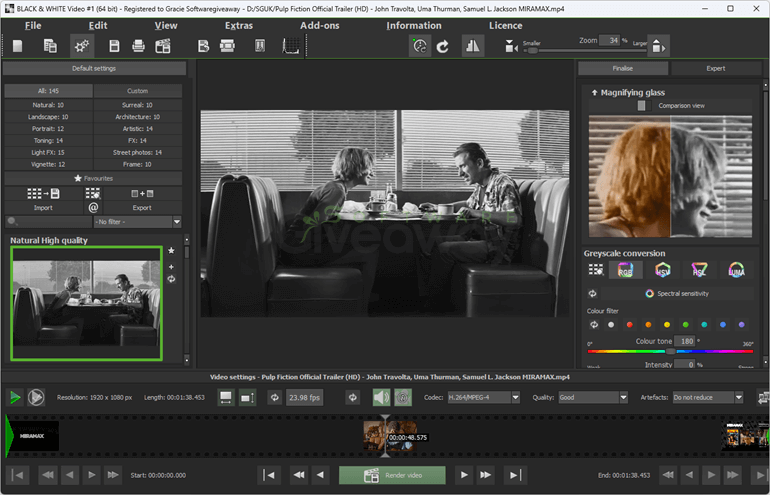
Task: Select the Custom presets category
Action: 138,91
